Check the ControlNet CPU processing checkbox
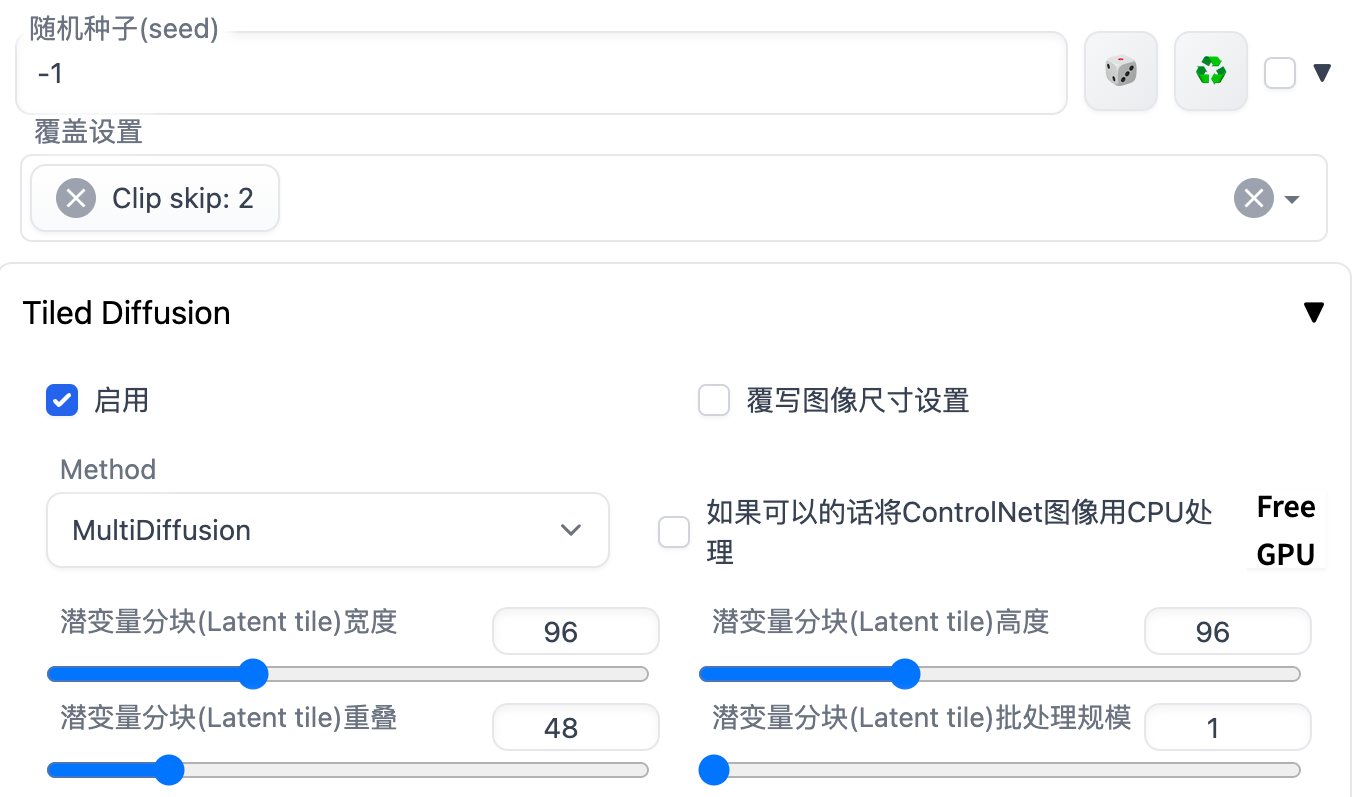The height and width of the screenshot is (797, 1356). 674,532
